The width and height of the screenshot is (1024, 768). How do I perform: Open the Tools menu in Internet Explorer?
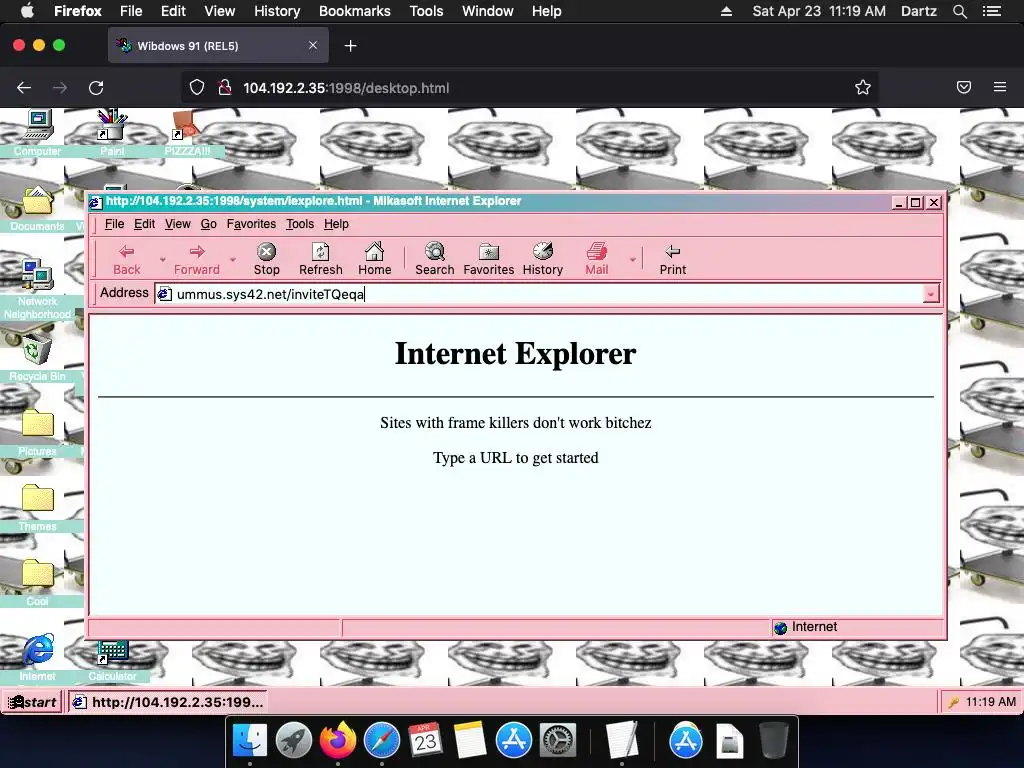tap(300, 224)
